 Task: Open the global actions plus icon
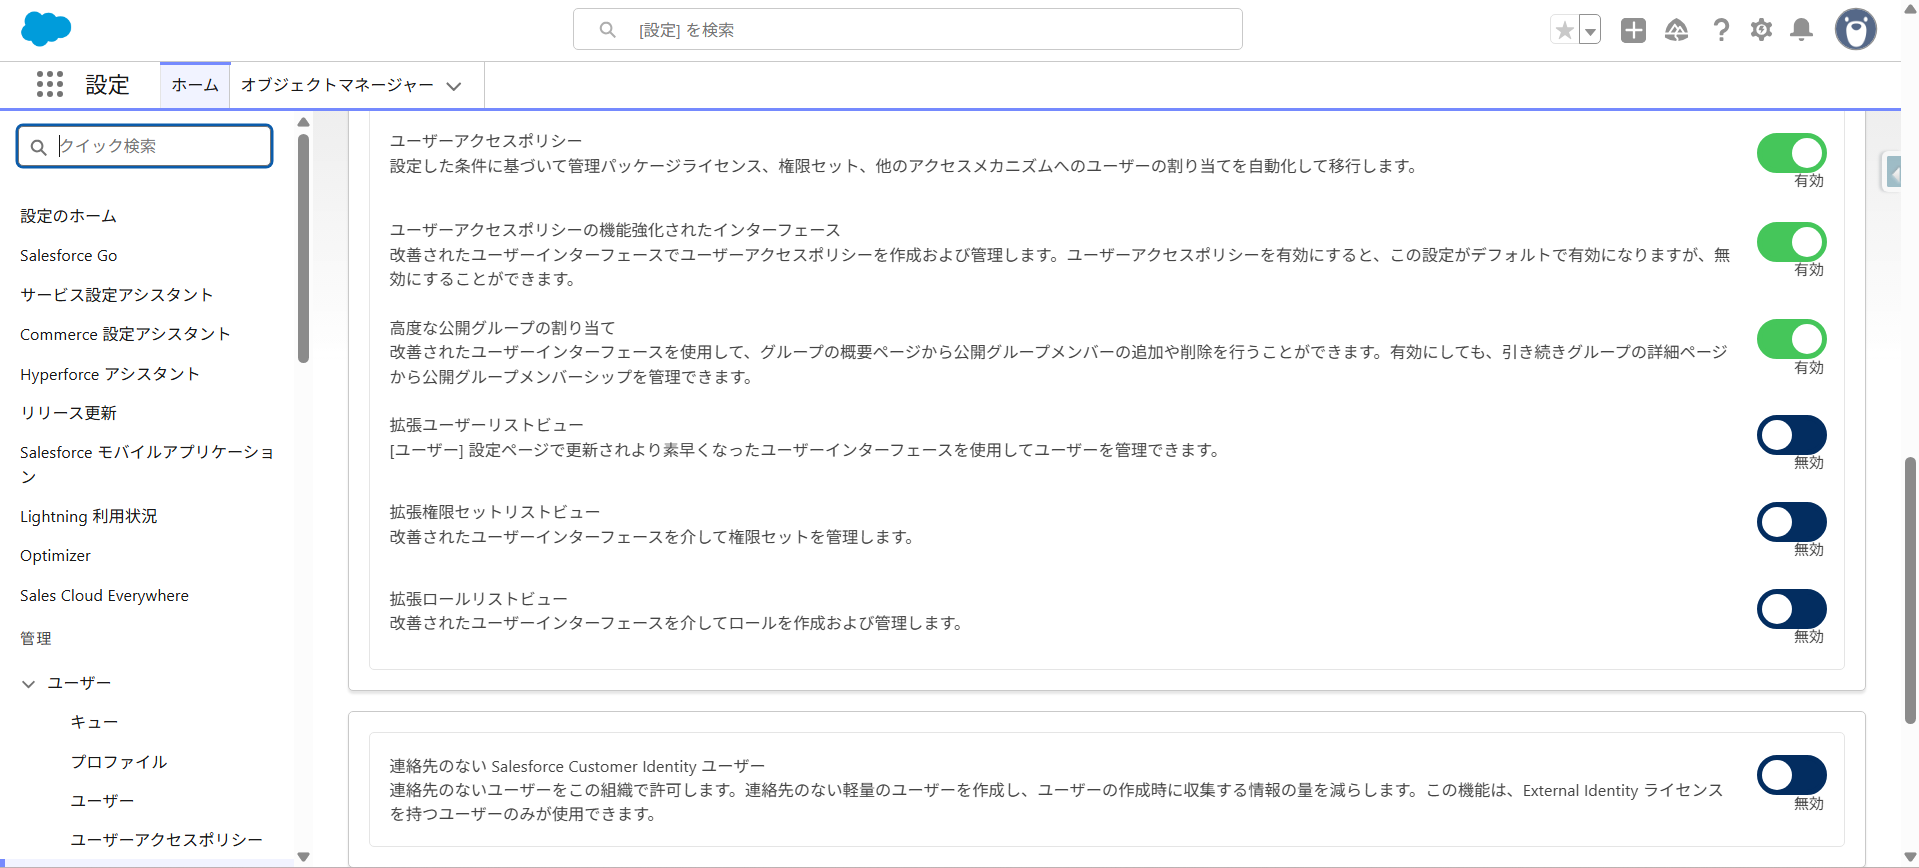[1633, 30]
